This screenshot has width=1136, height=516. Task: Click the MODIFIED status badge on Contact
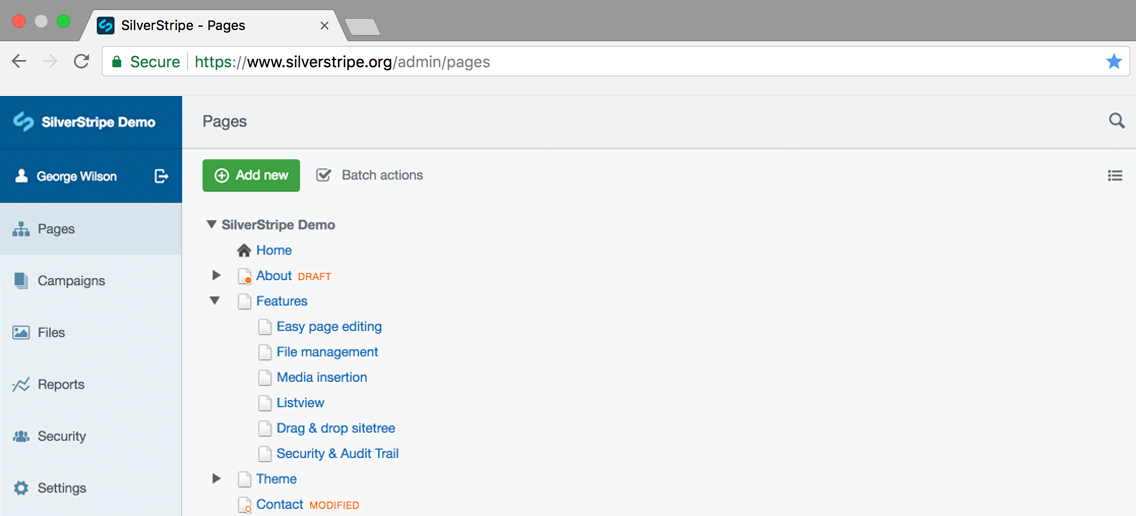coord(334,505)
